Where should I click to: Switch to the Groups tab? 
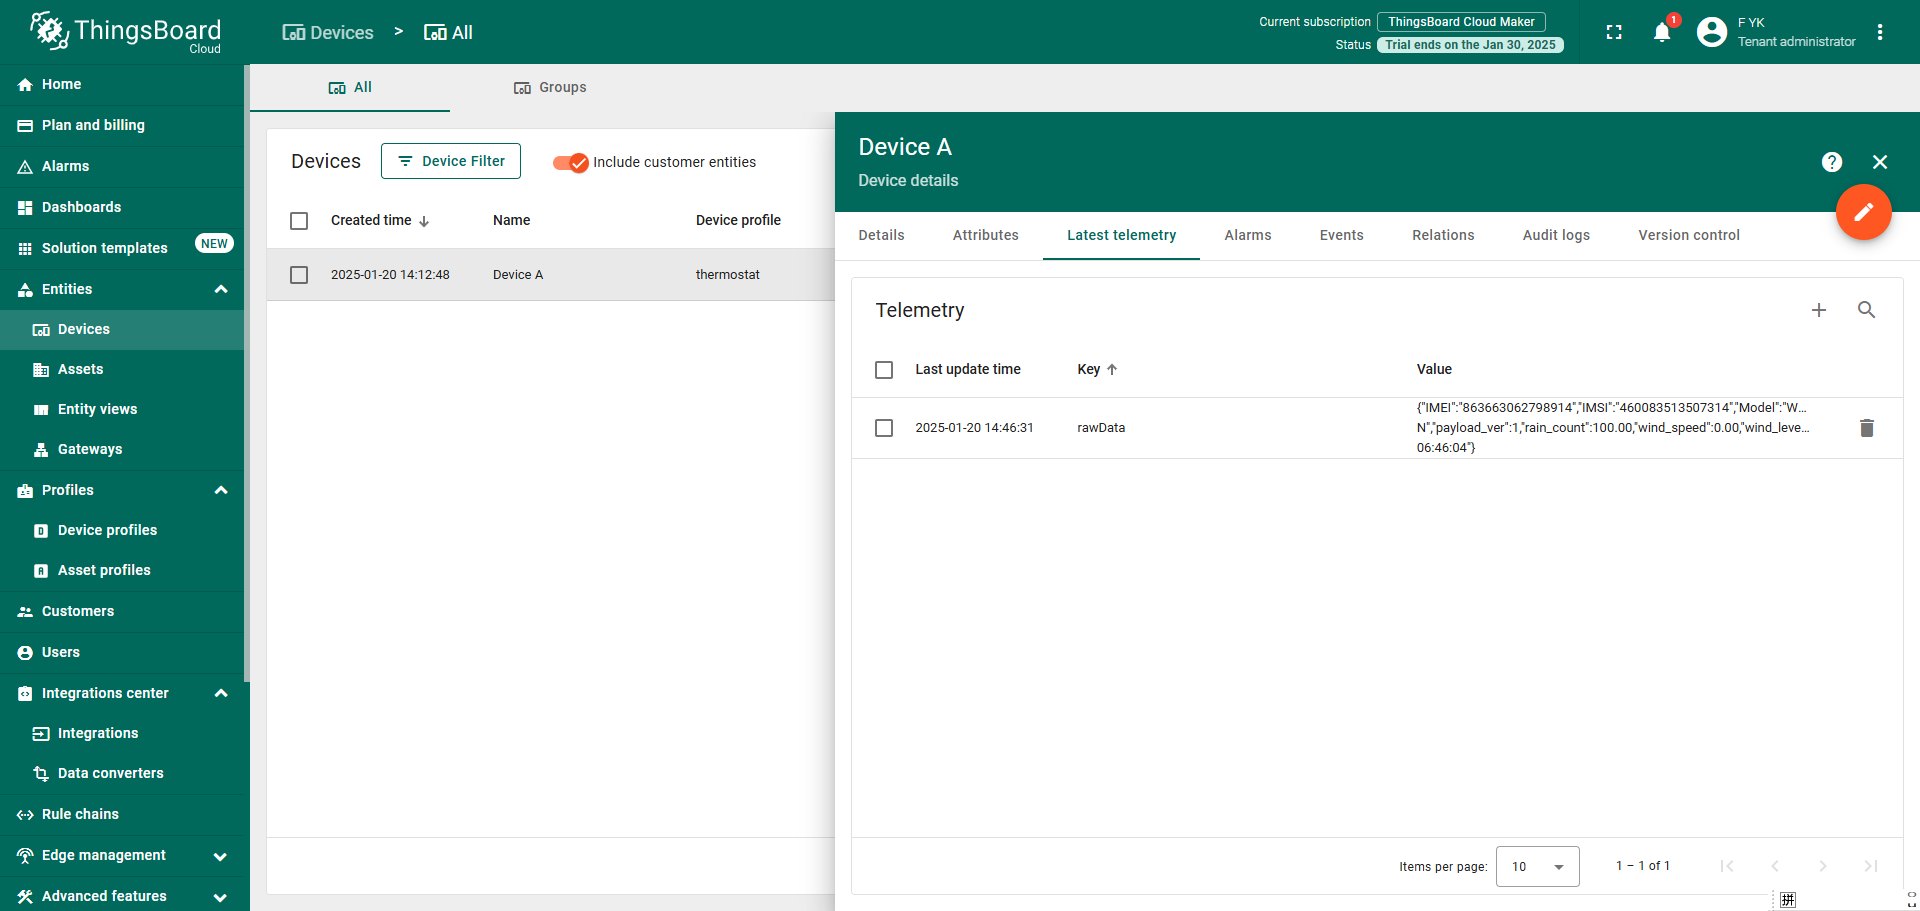click(x=550, y=87)
